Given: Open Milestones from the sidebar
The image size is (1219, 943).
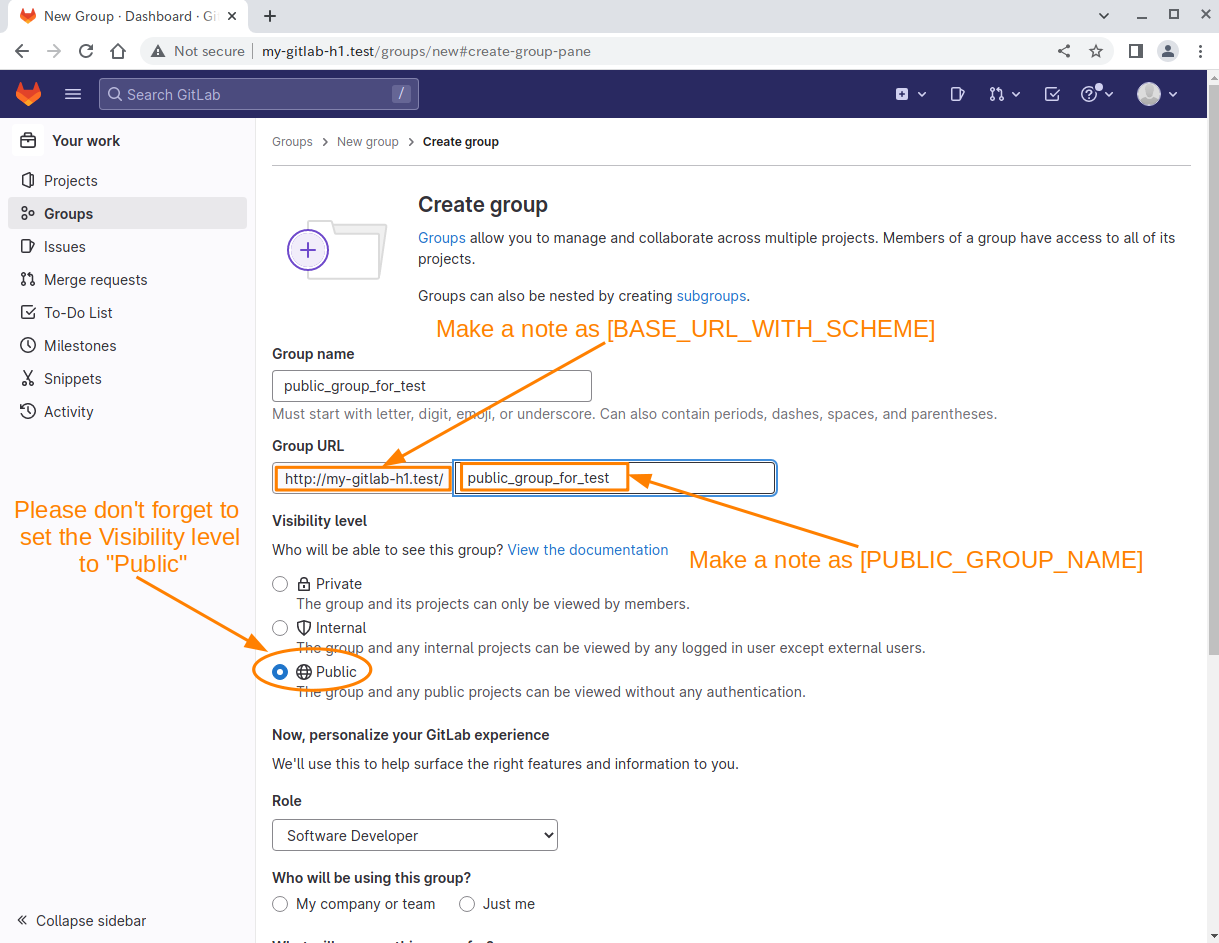Looking at the screenshot, I should tap(80, 346).
